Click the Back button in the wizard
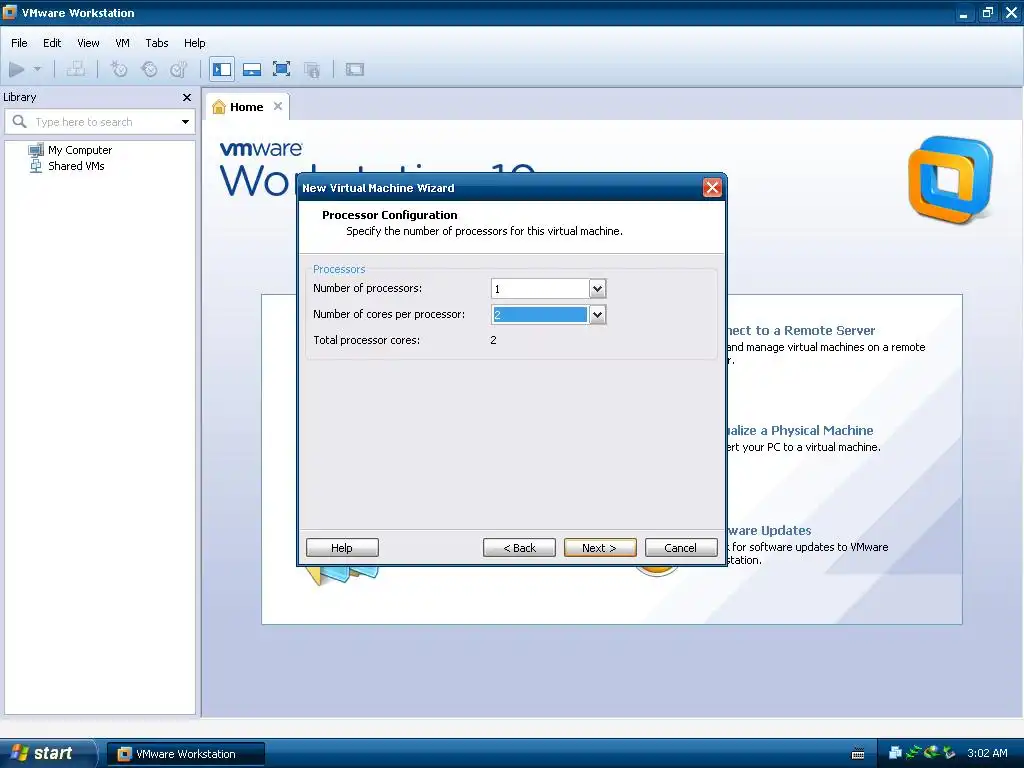The width and height of the screenshot is (1024, 768). (x=519, y=548)
